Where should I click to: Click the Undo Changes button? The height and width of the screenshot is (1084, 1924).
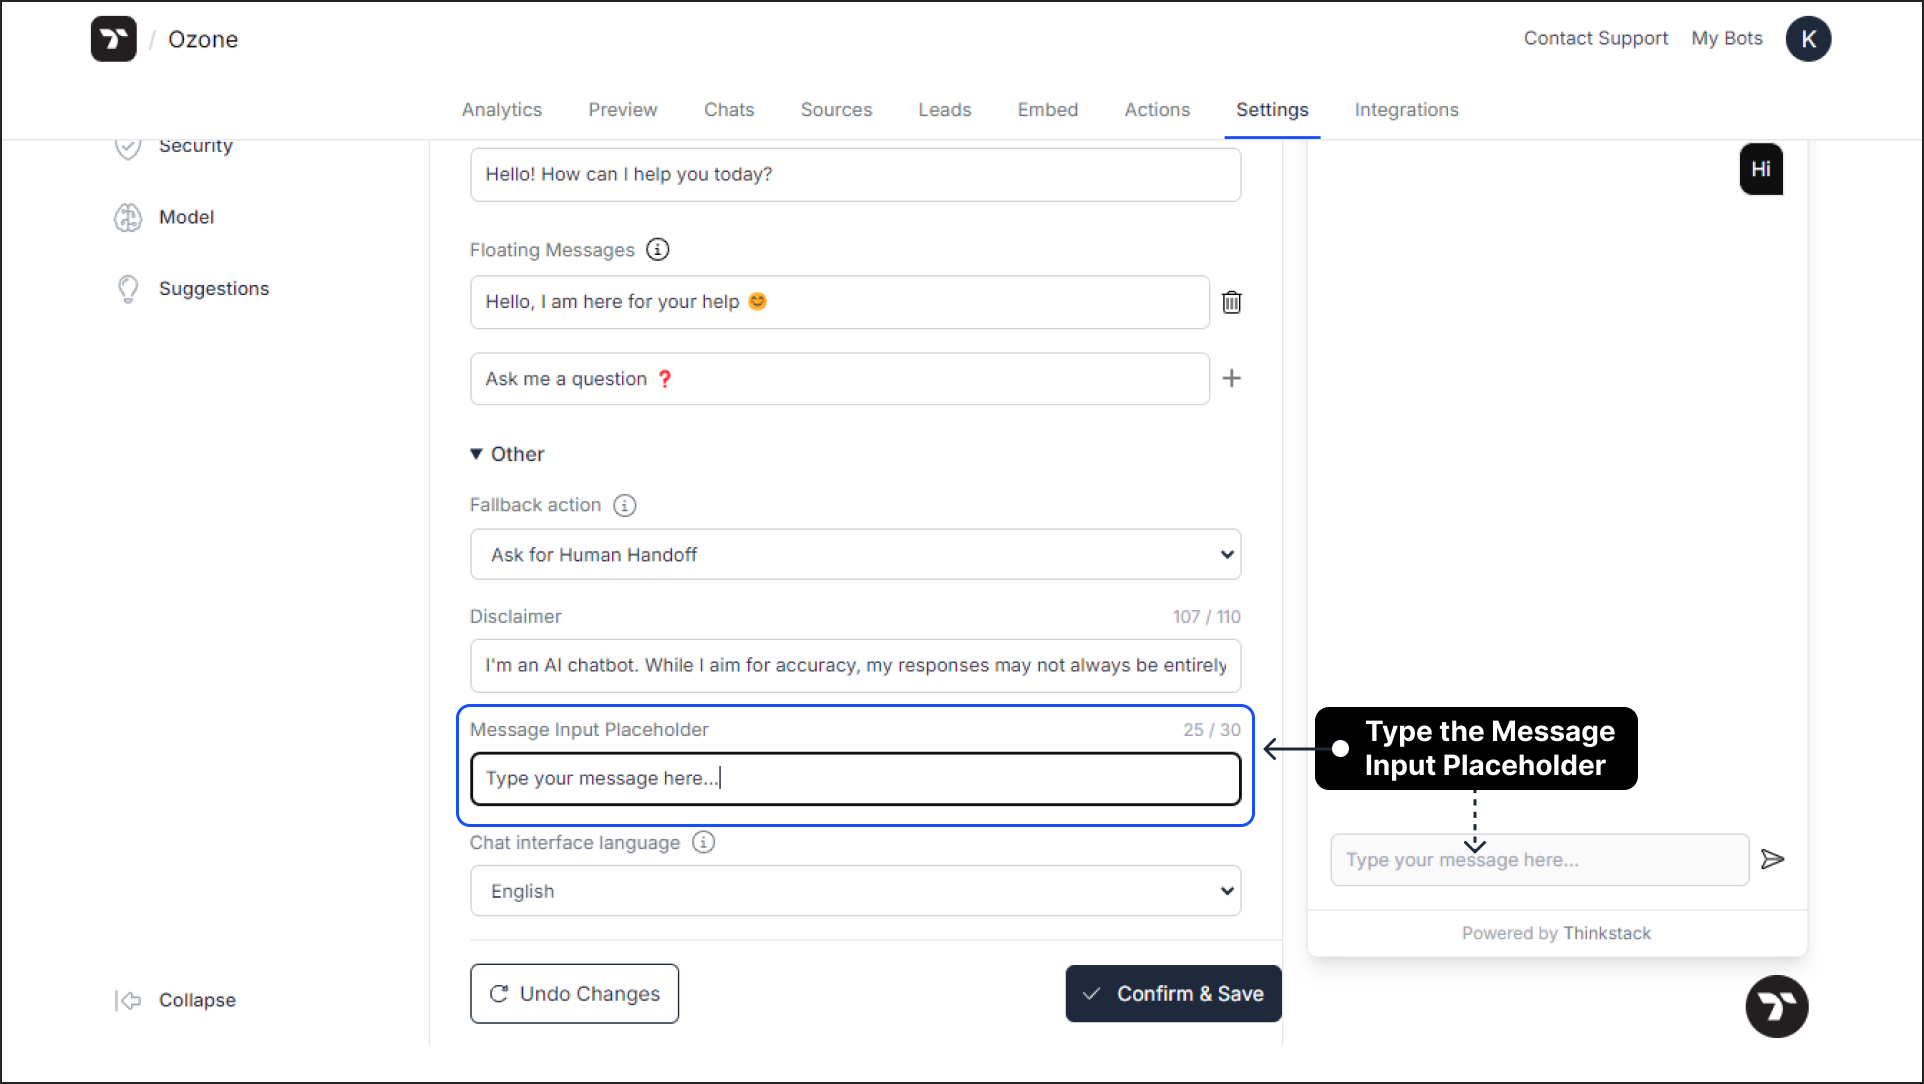click(x=574, y=993)
